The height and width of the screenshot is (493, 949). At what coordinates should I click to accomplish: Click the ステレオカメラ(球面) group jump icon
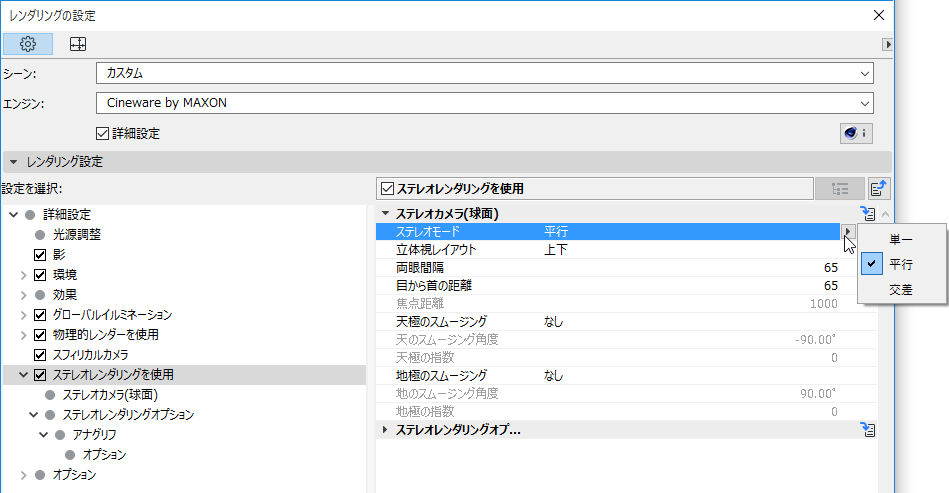[868, 214]
